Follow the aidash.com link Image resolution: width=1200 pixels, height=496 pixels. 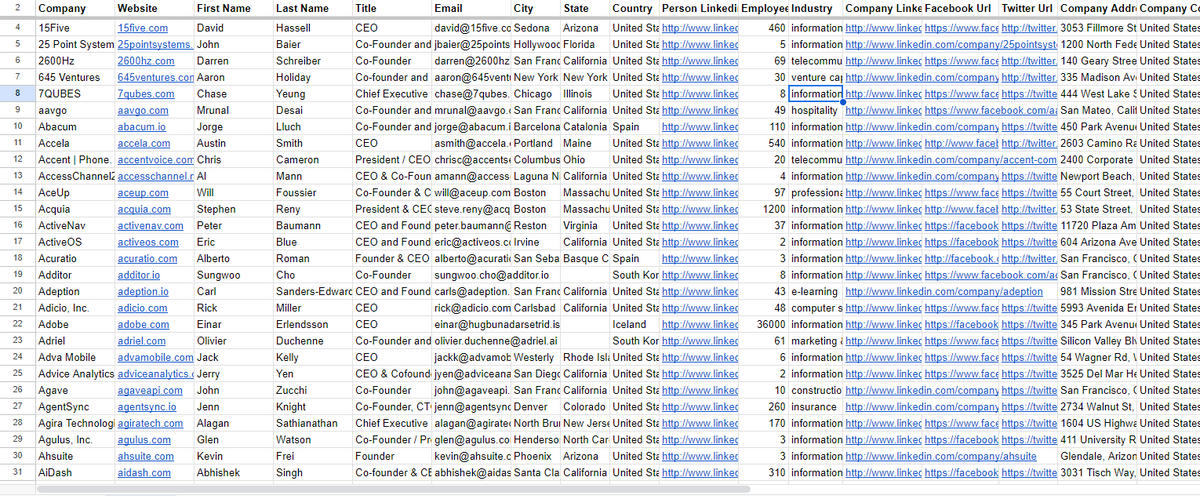tap(144, 473)
